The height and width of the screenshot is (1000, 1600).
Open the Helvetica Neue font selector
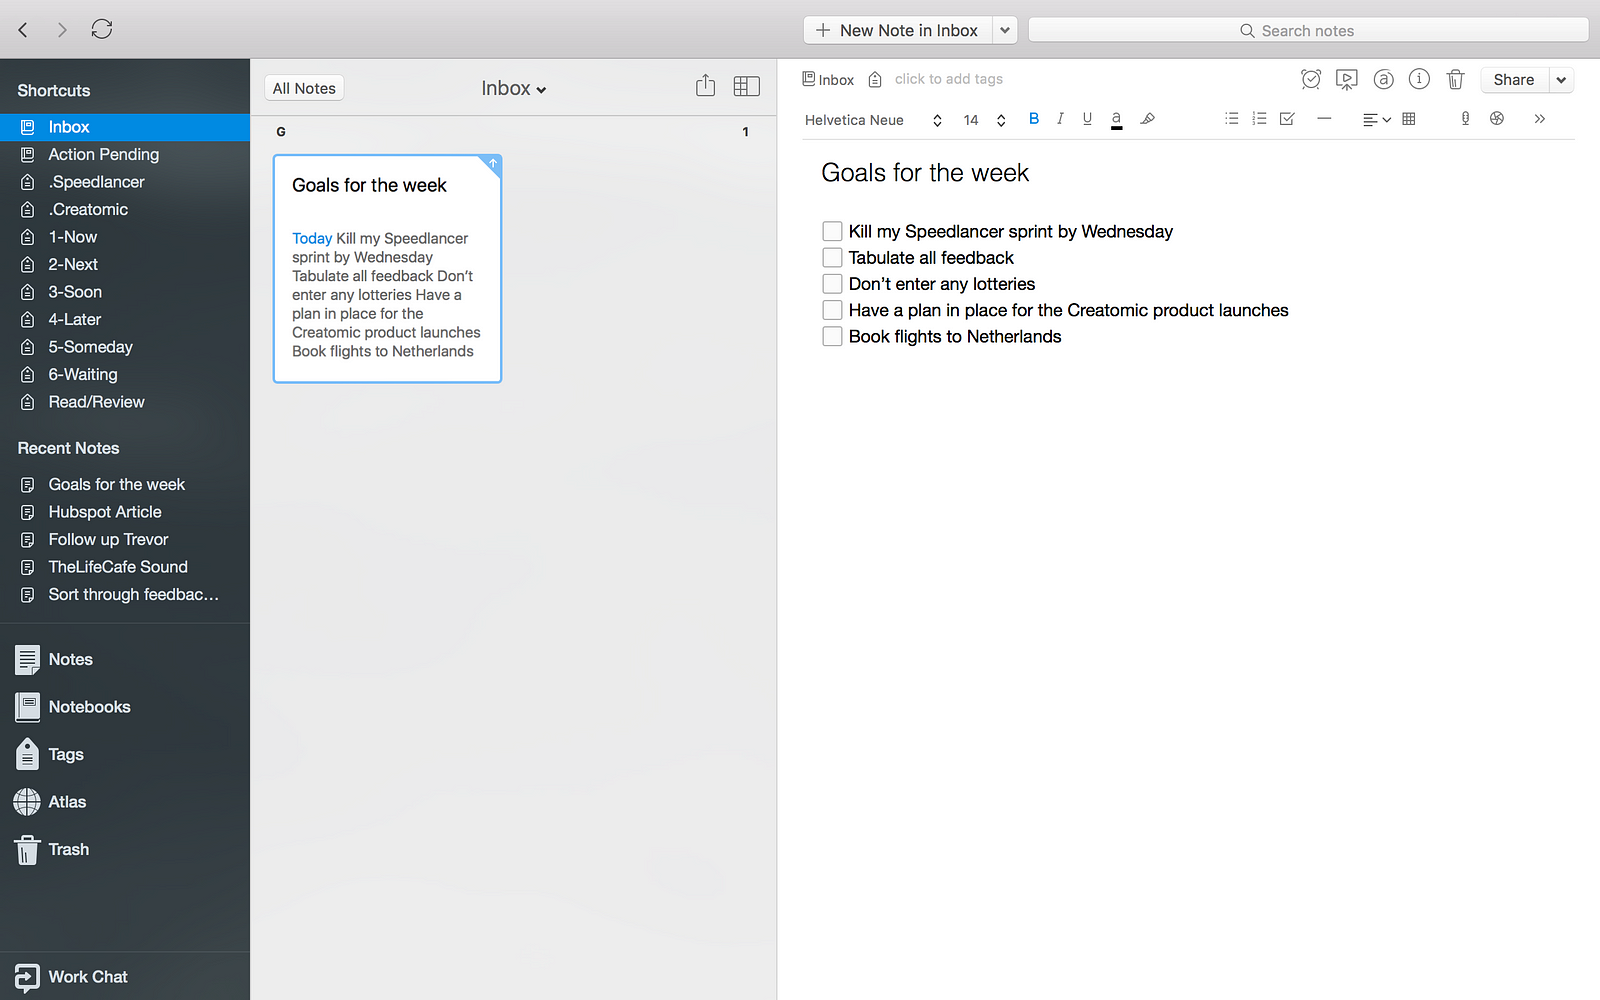pos(873,120)
